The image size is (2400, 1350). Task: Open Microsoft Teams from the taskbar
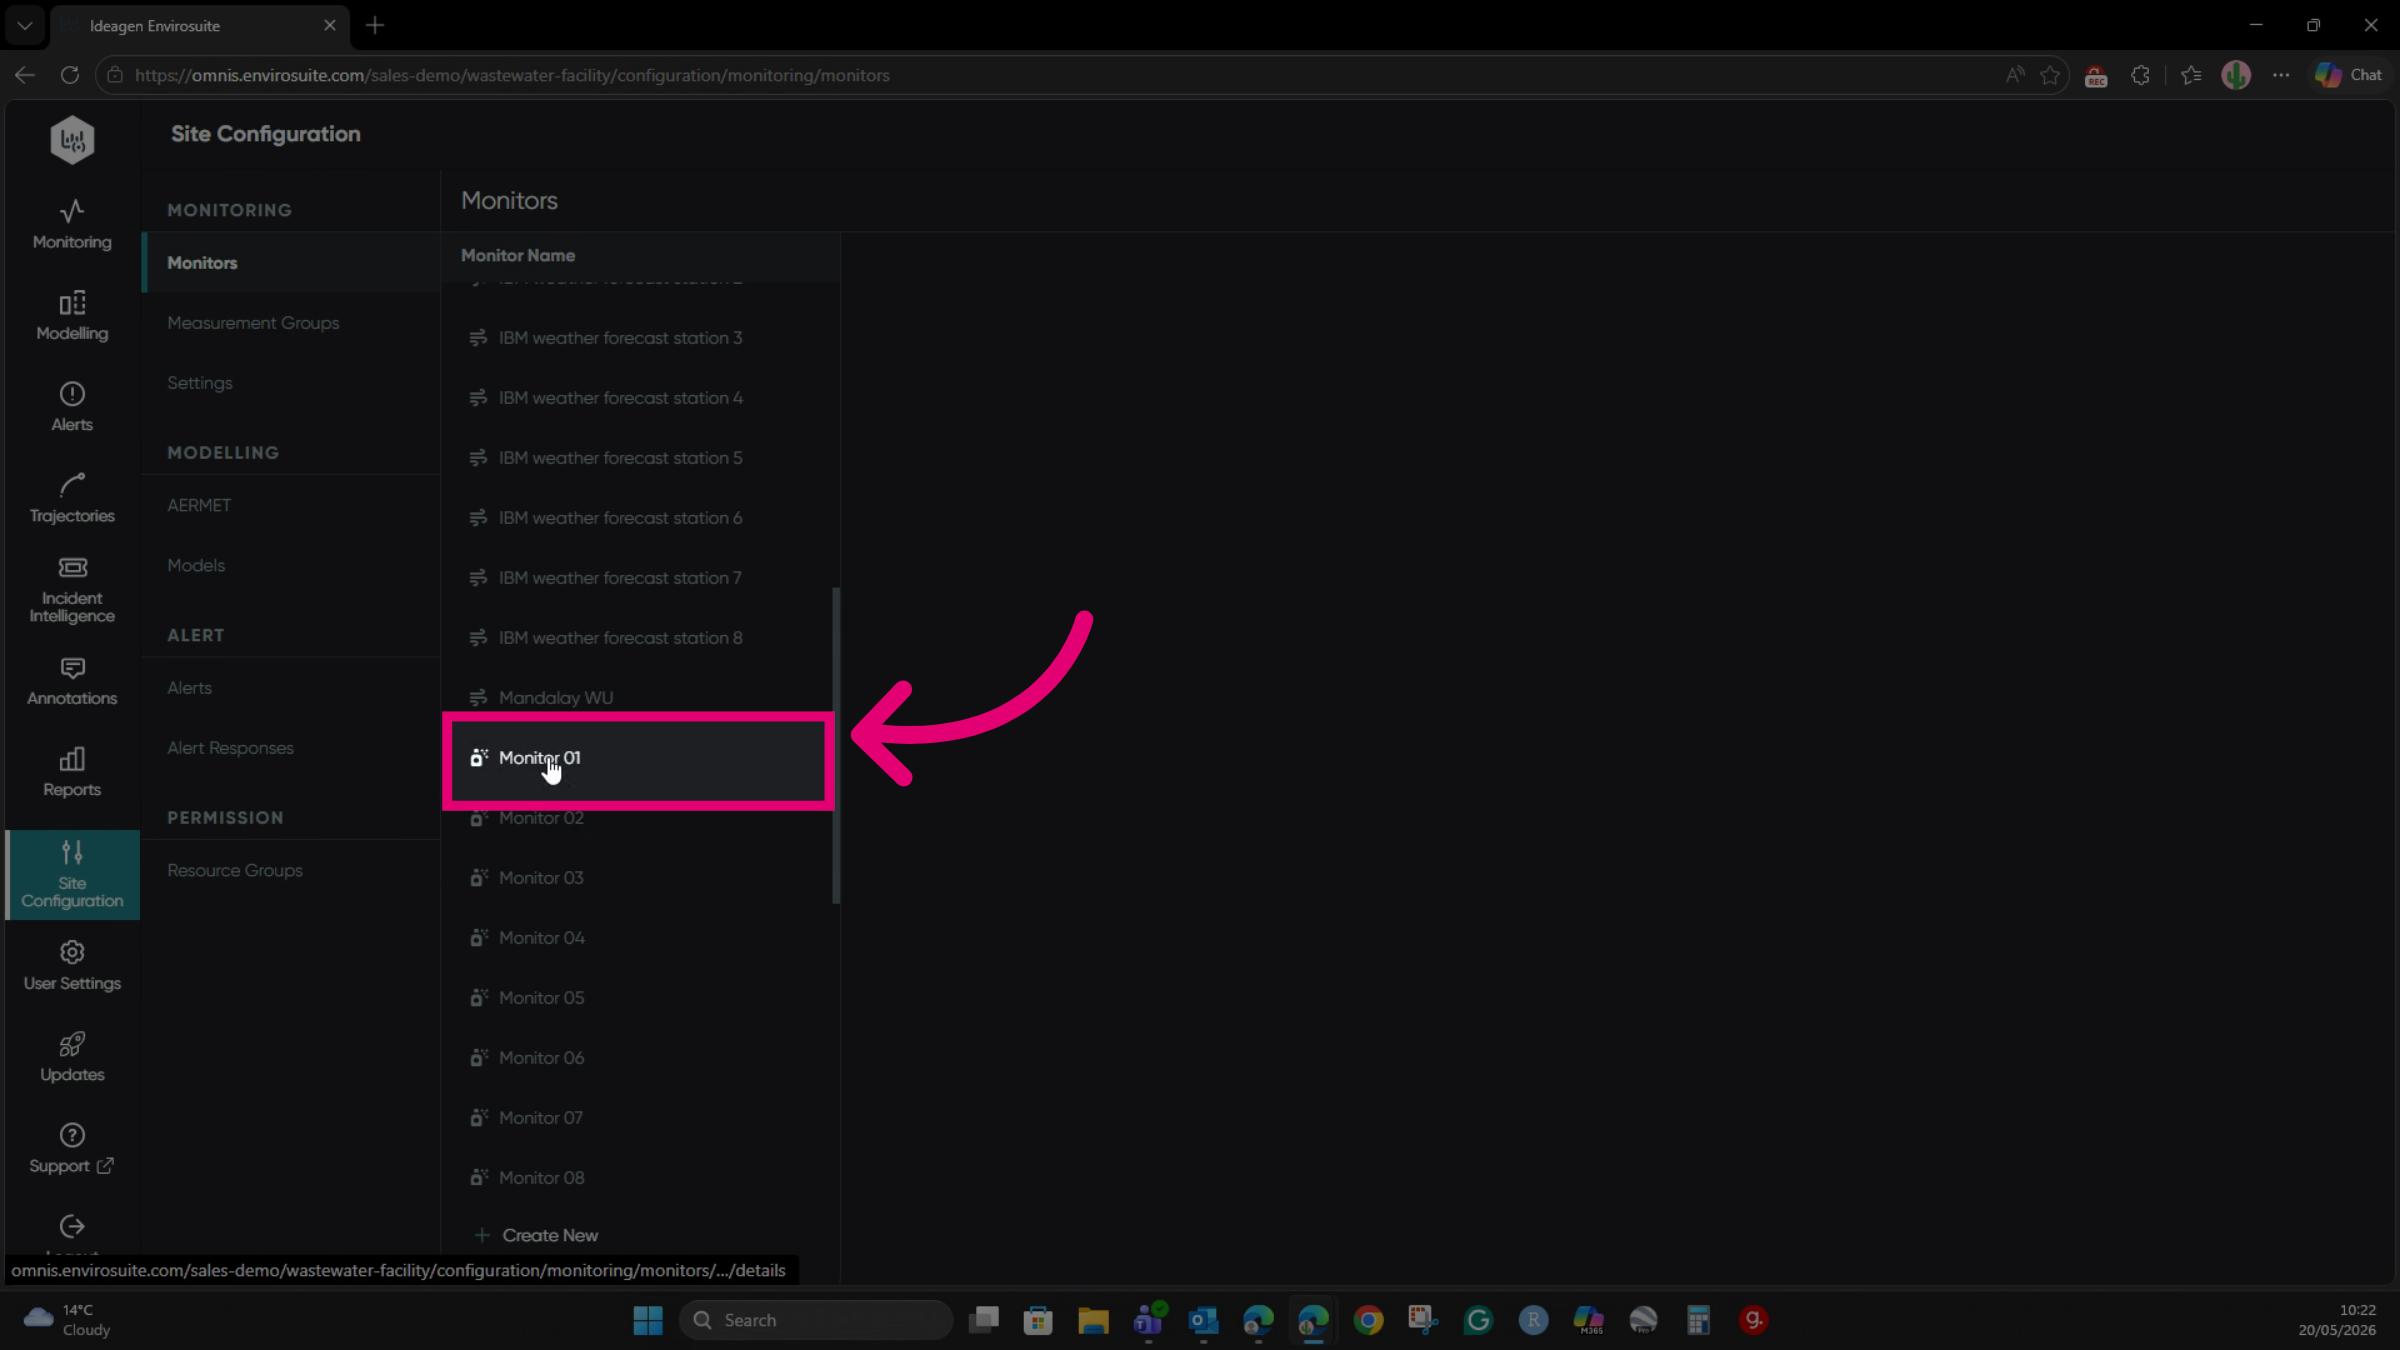[1149, 1320]
